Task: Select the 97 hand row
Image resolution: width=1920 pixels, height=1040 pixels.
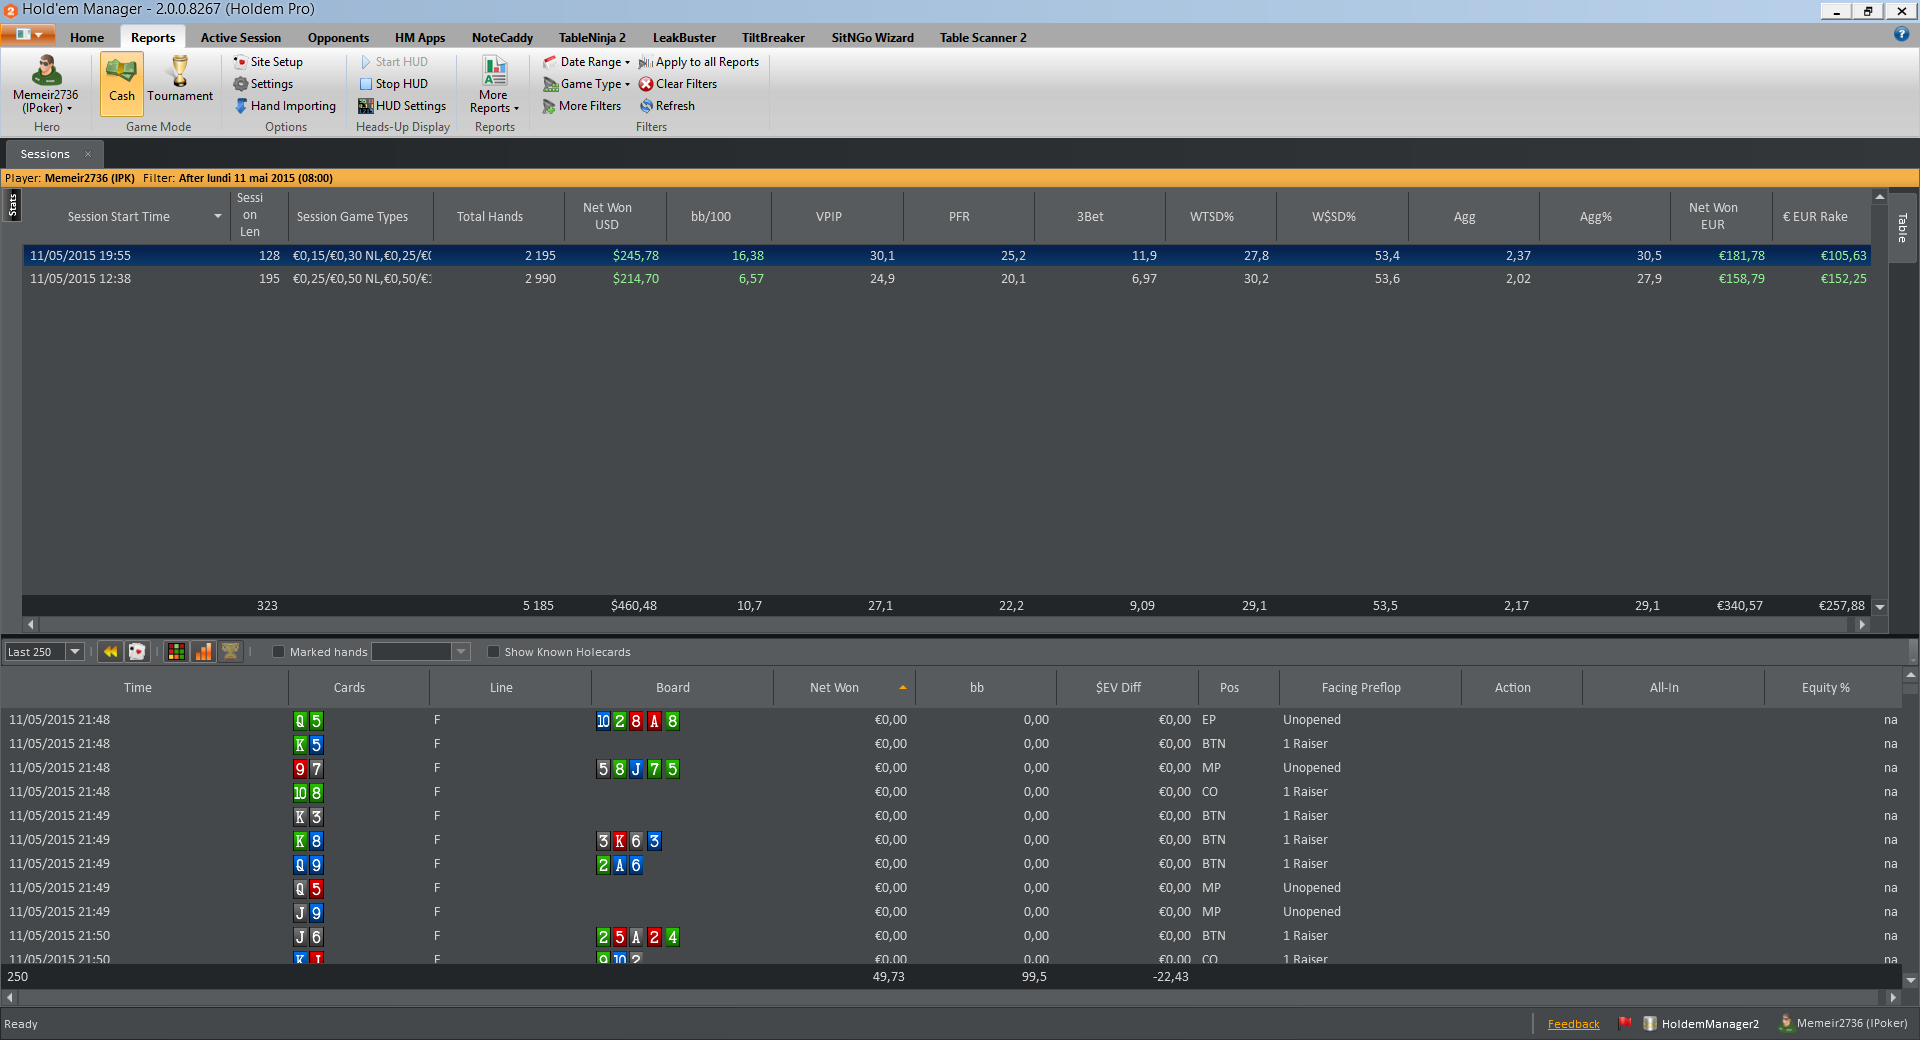Action: pos(952,768)
